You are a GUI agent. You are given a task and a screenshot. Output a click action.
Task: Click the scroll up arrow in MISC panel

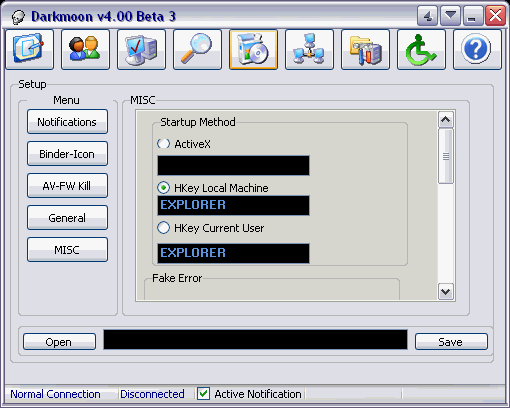(x=446, y=120)
